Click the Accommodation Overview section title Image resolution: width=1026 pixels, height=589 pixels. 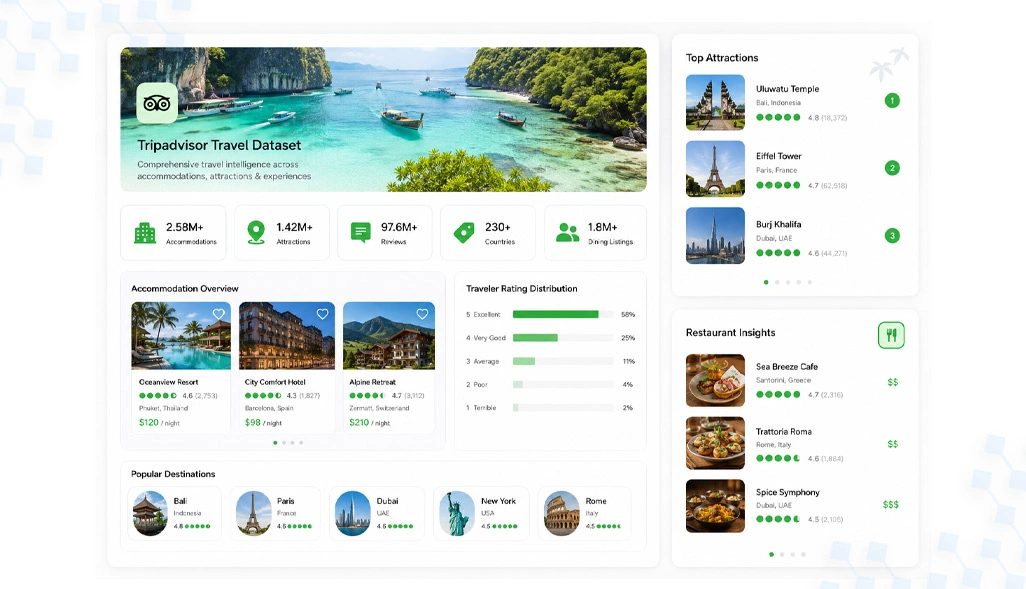coord(185,289)
